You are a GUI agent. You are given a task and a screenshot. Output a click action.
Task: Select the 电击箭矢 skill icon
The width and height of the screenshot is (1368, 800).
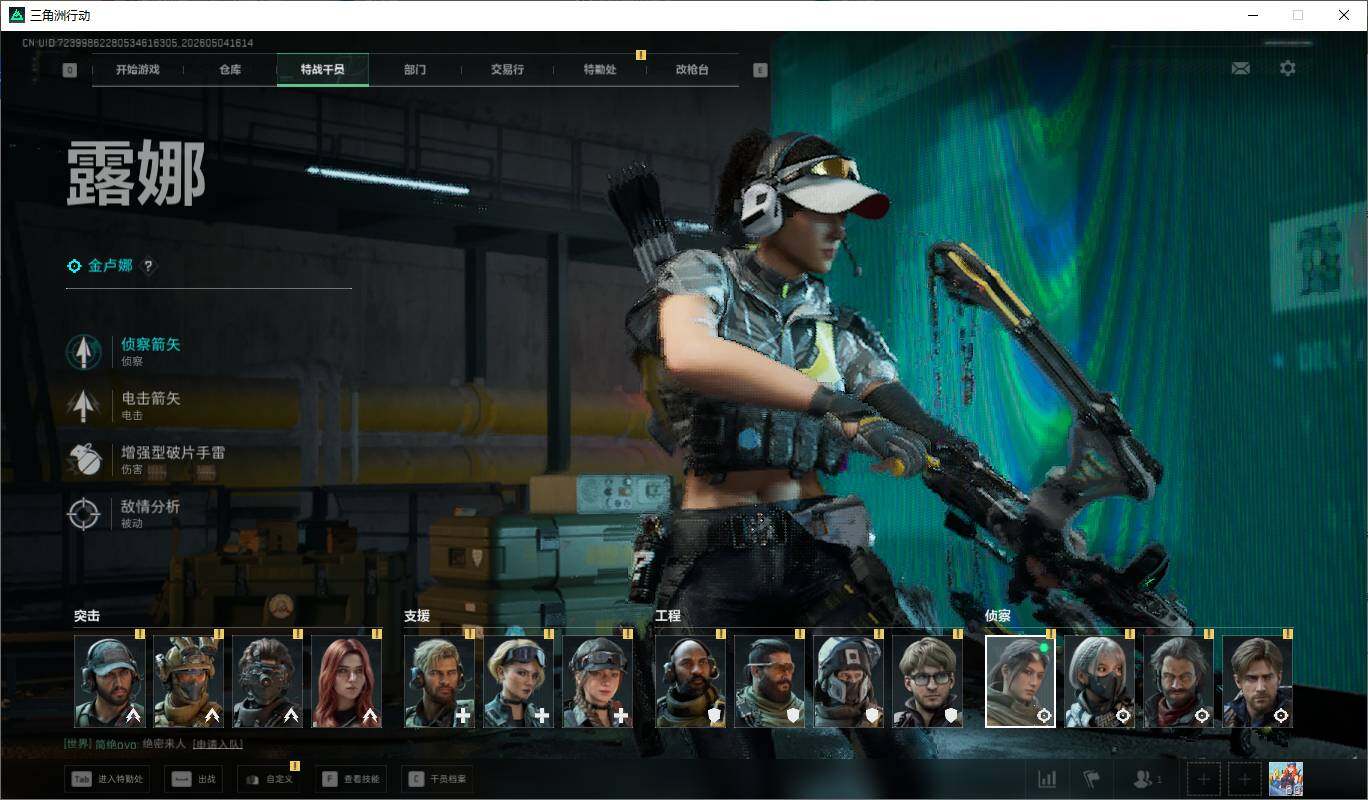[84, 405]
